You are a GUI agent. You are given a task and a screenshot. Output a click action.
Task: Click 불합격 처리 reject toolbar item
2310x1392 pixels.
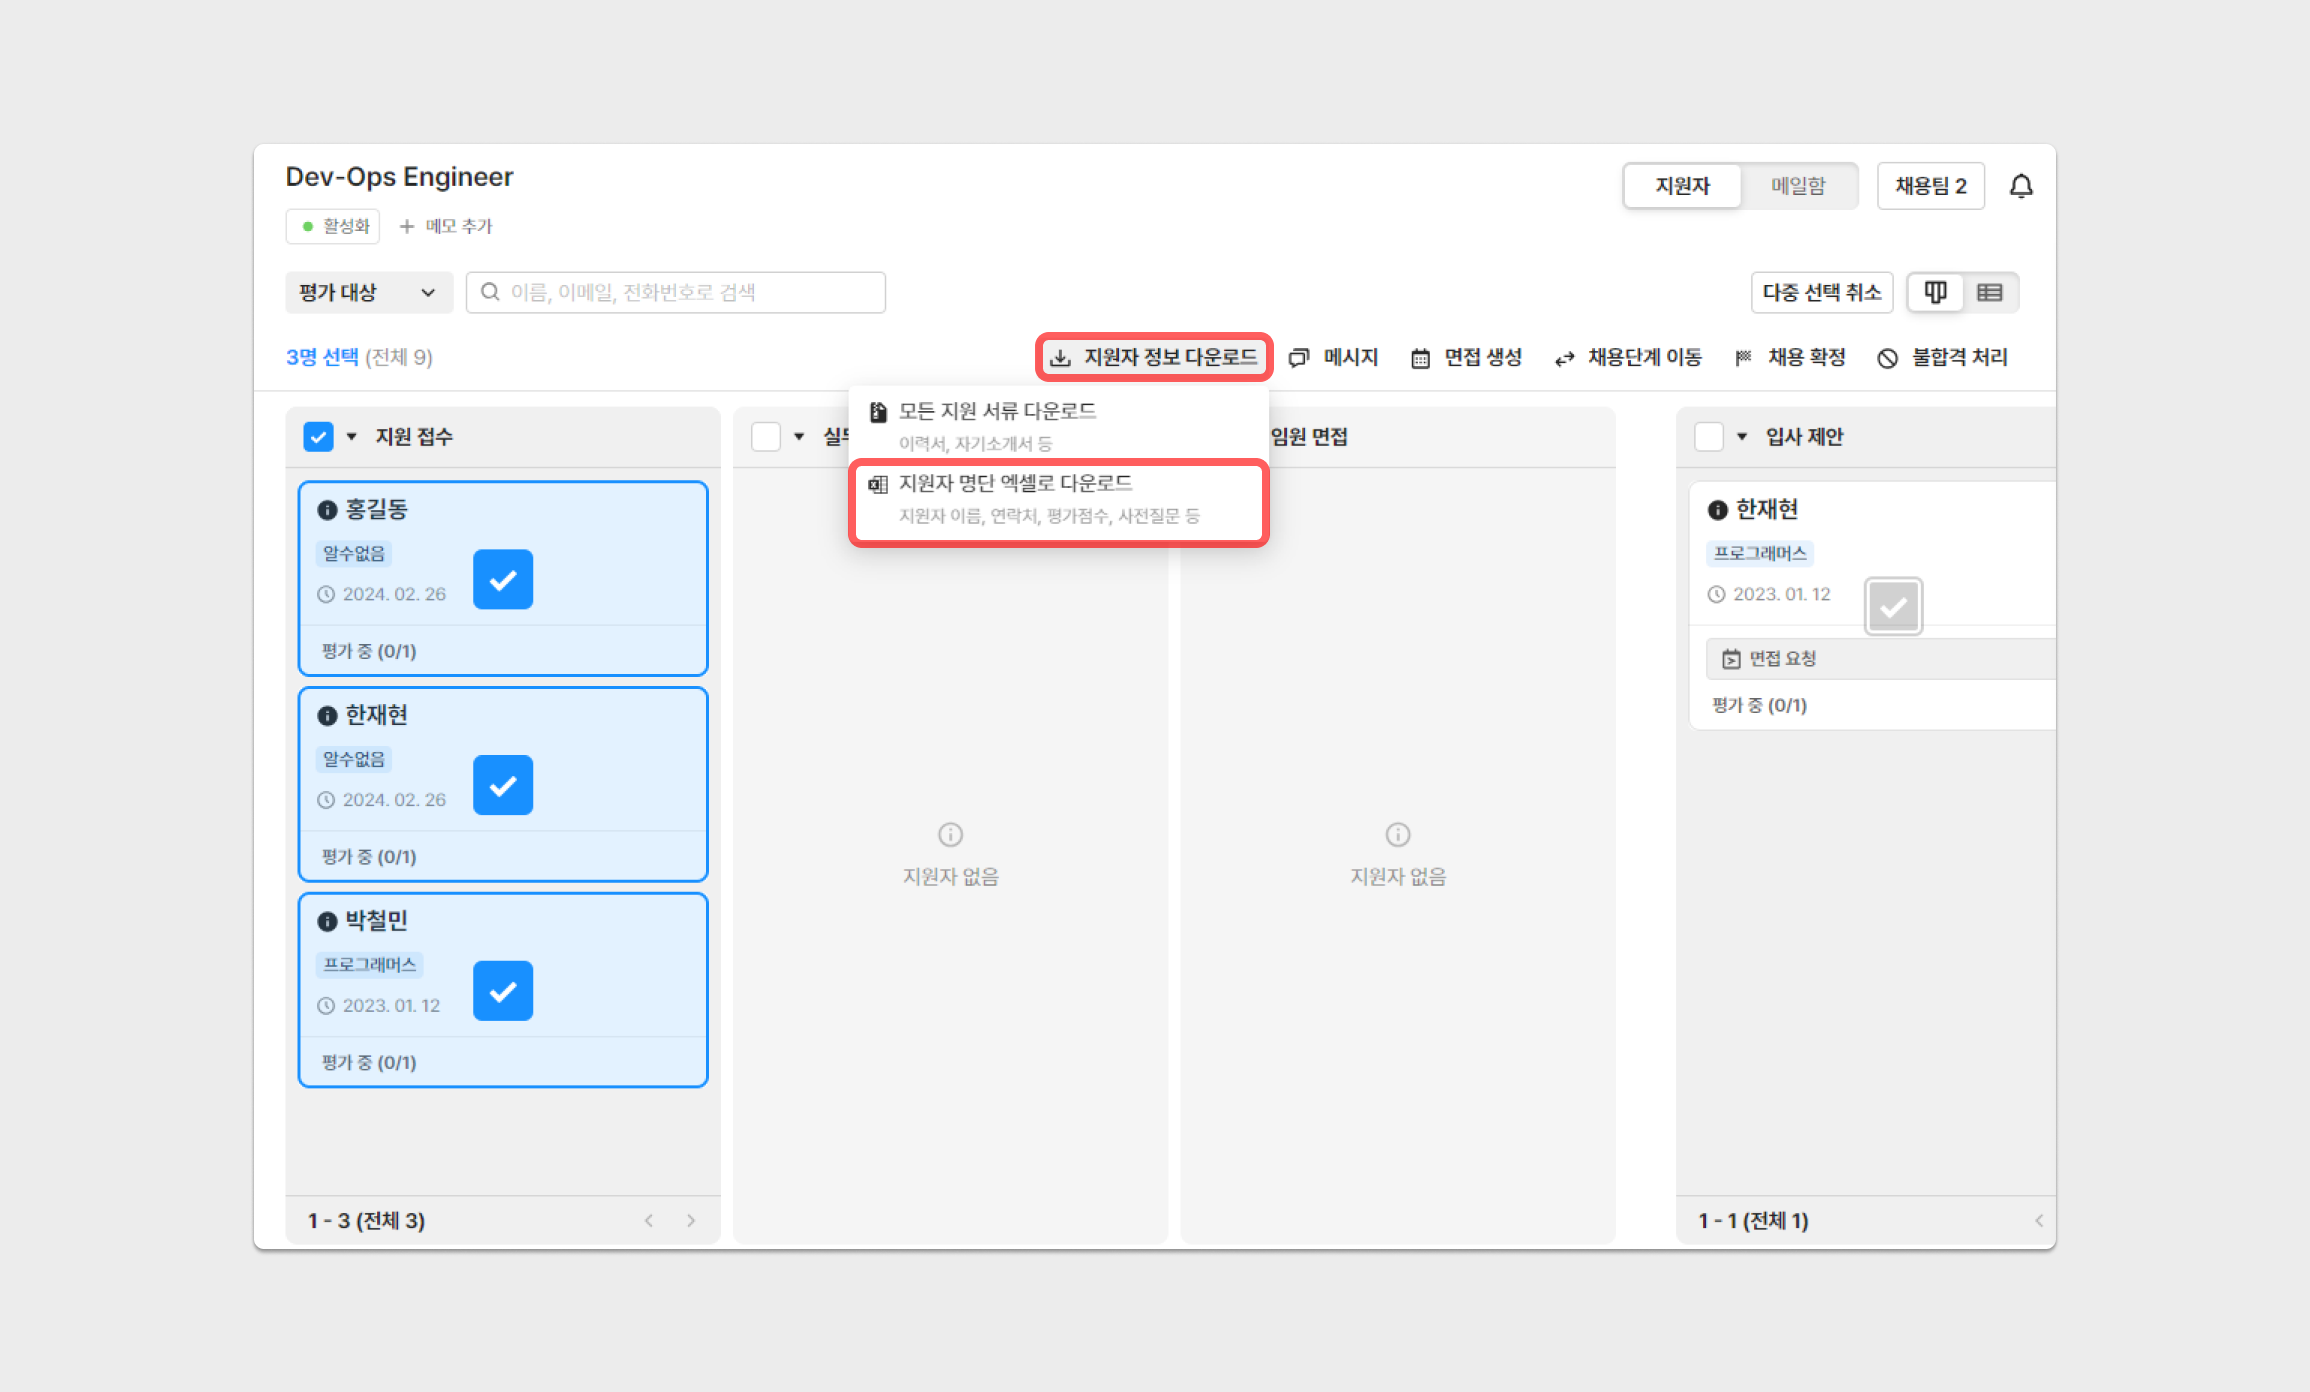click(x=1942, y=357)
